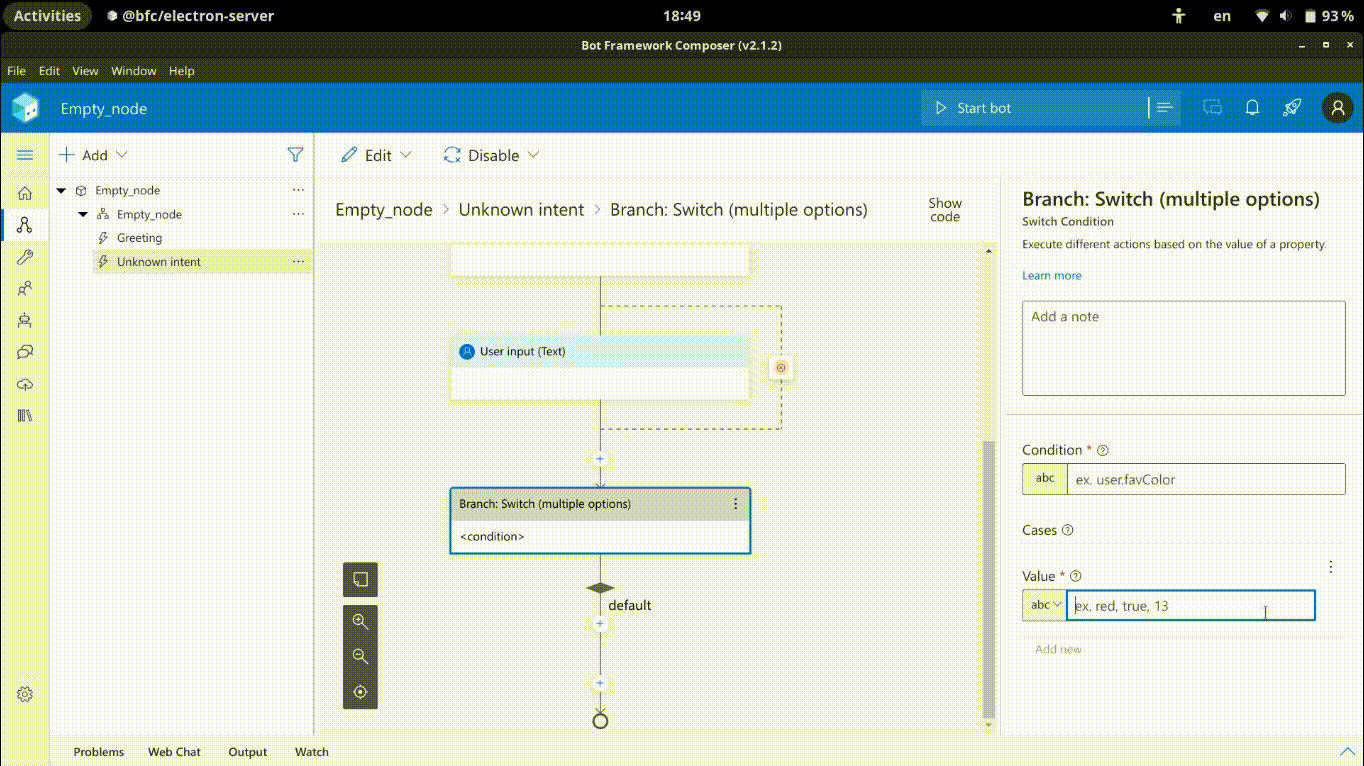
Task: Filter the dialog tree
Action: coord(295,155)
